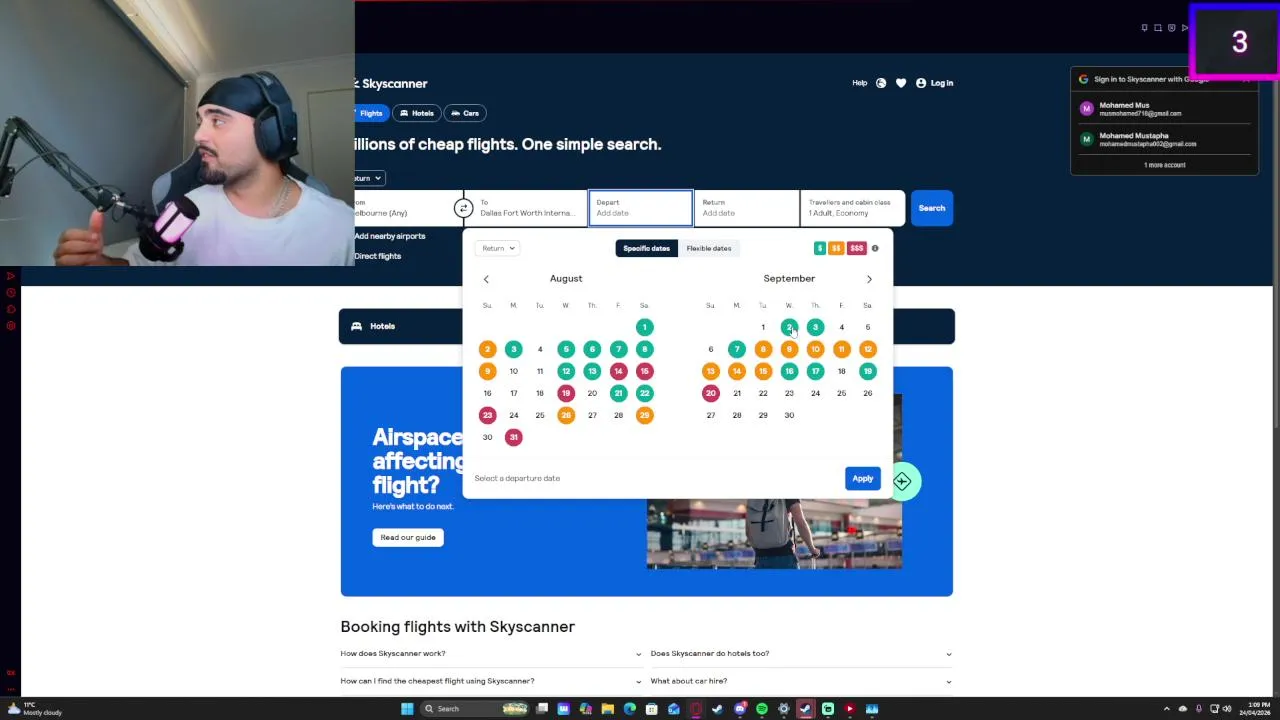Open Windows Start menu
The image size is (1280, 720).
click(407, 709)
